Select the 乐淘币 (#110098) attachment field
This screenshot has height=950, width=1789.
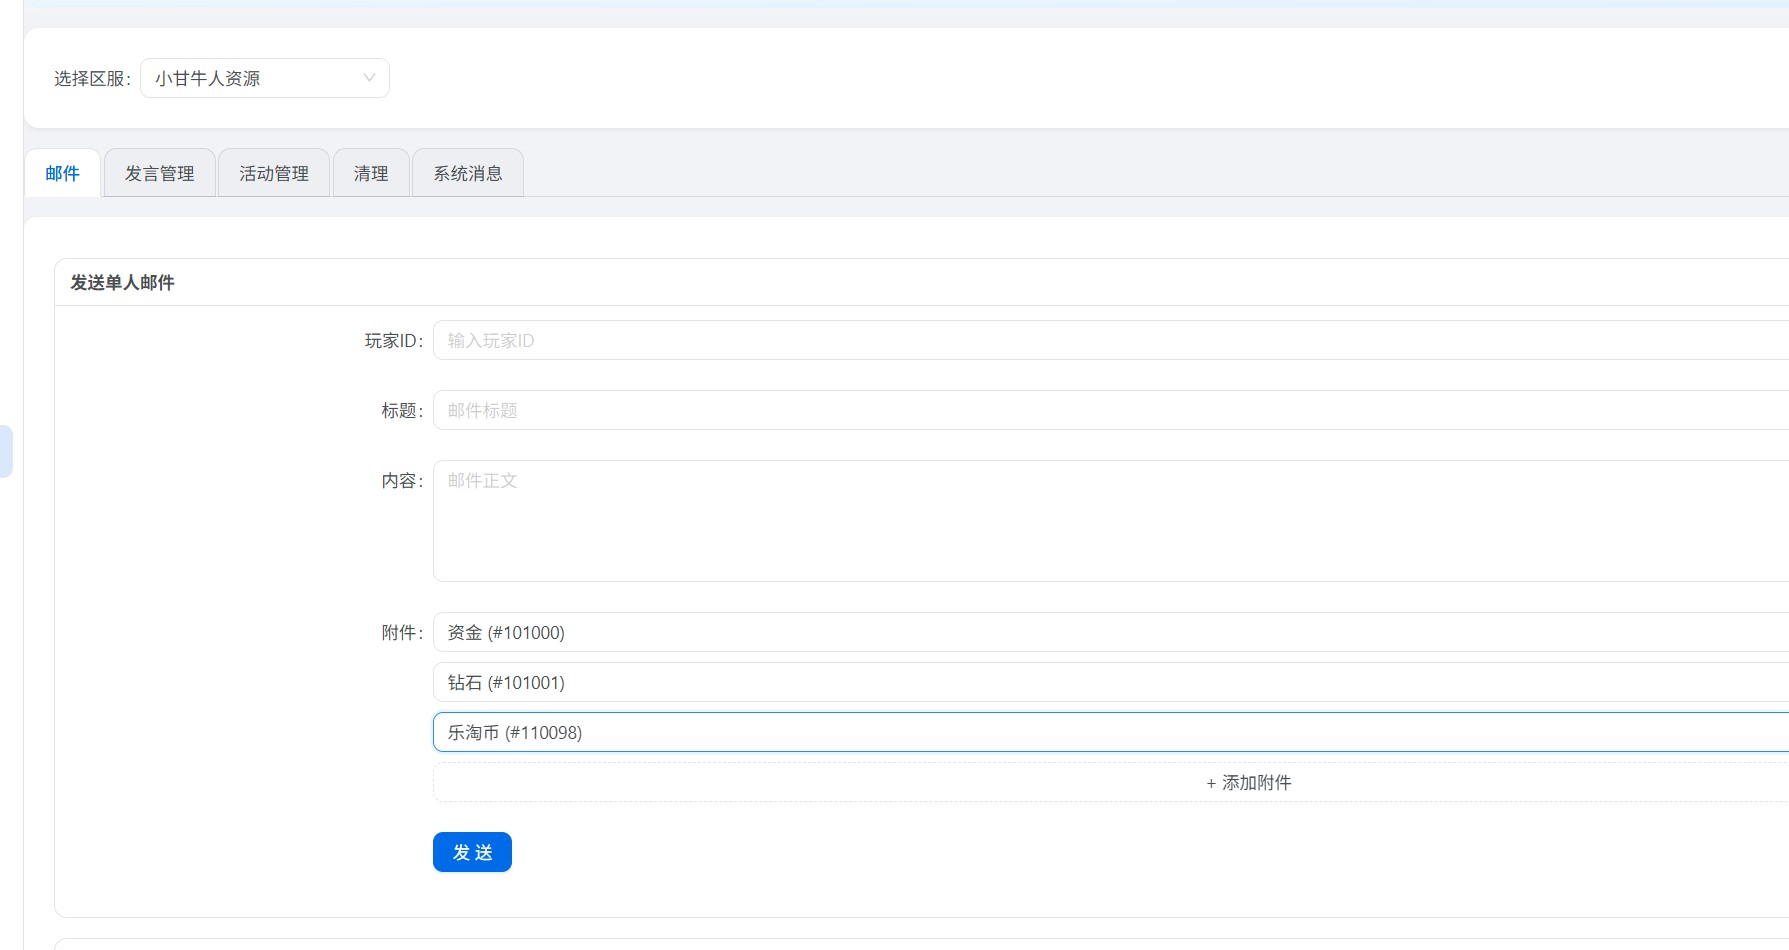click(1111, 732)
